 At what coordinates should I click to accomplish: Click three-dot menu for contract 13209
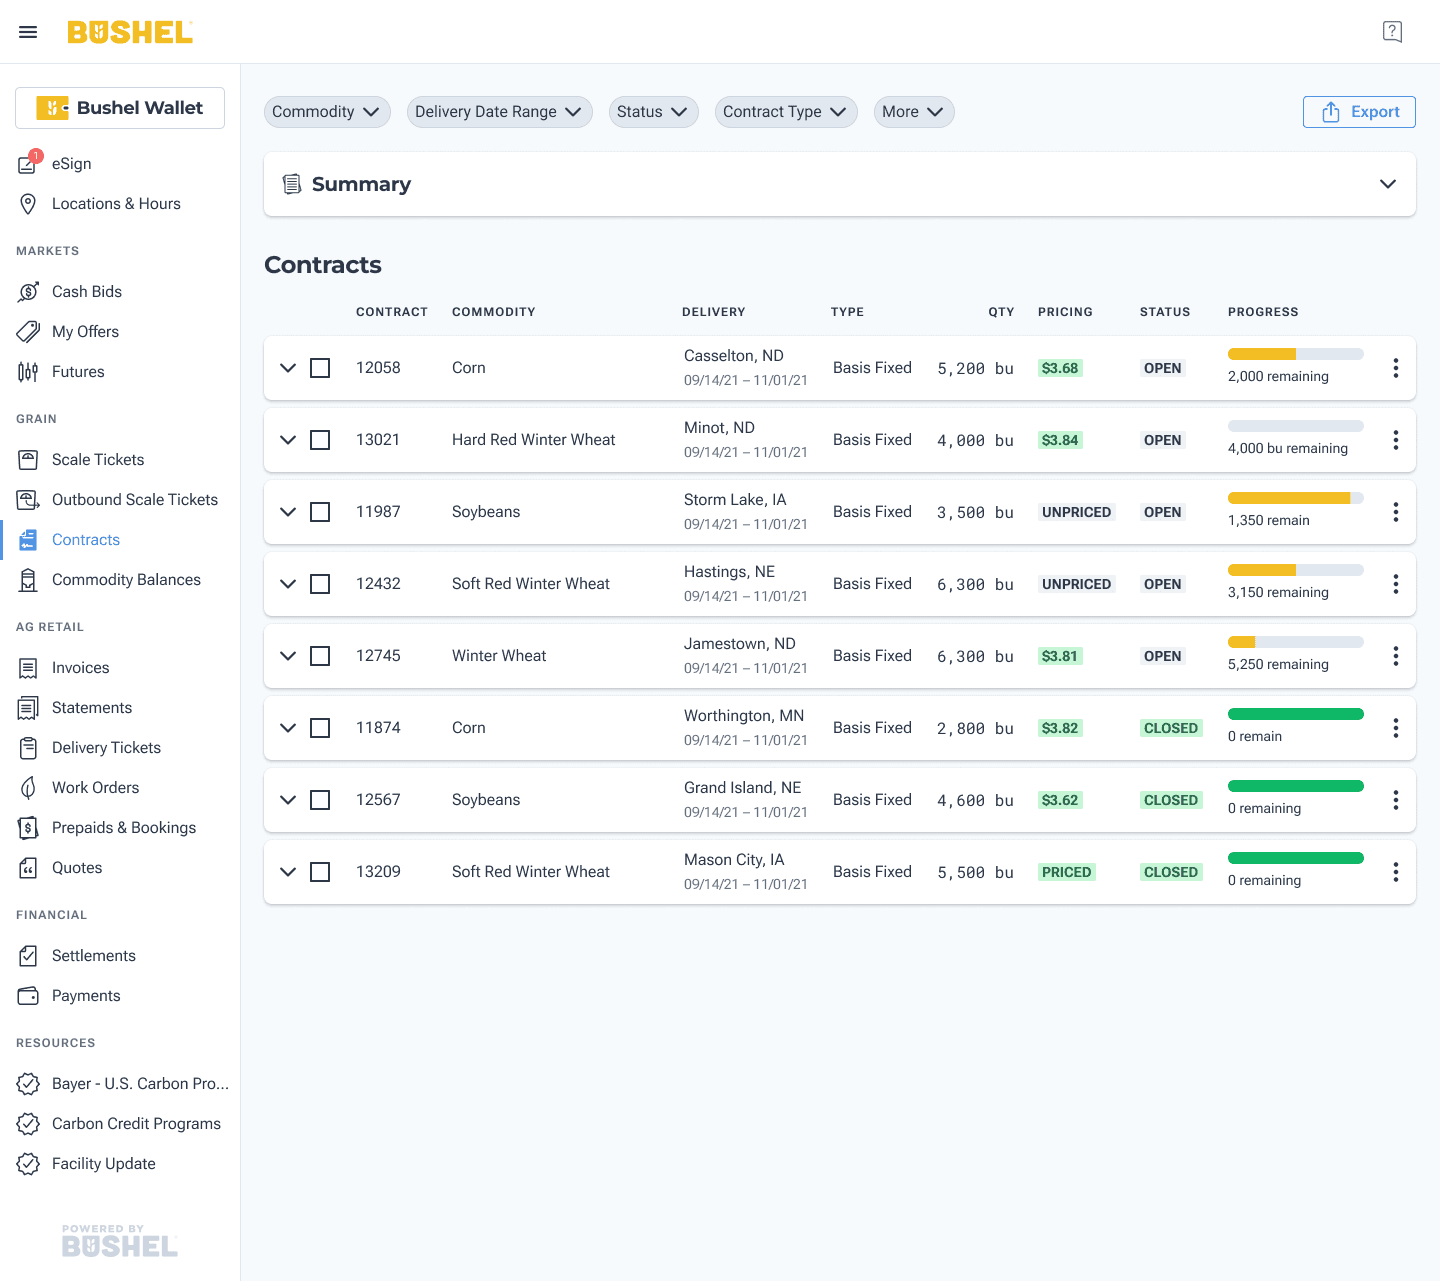pyautogui.click(x=1396, y=872)
